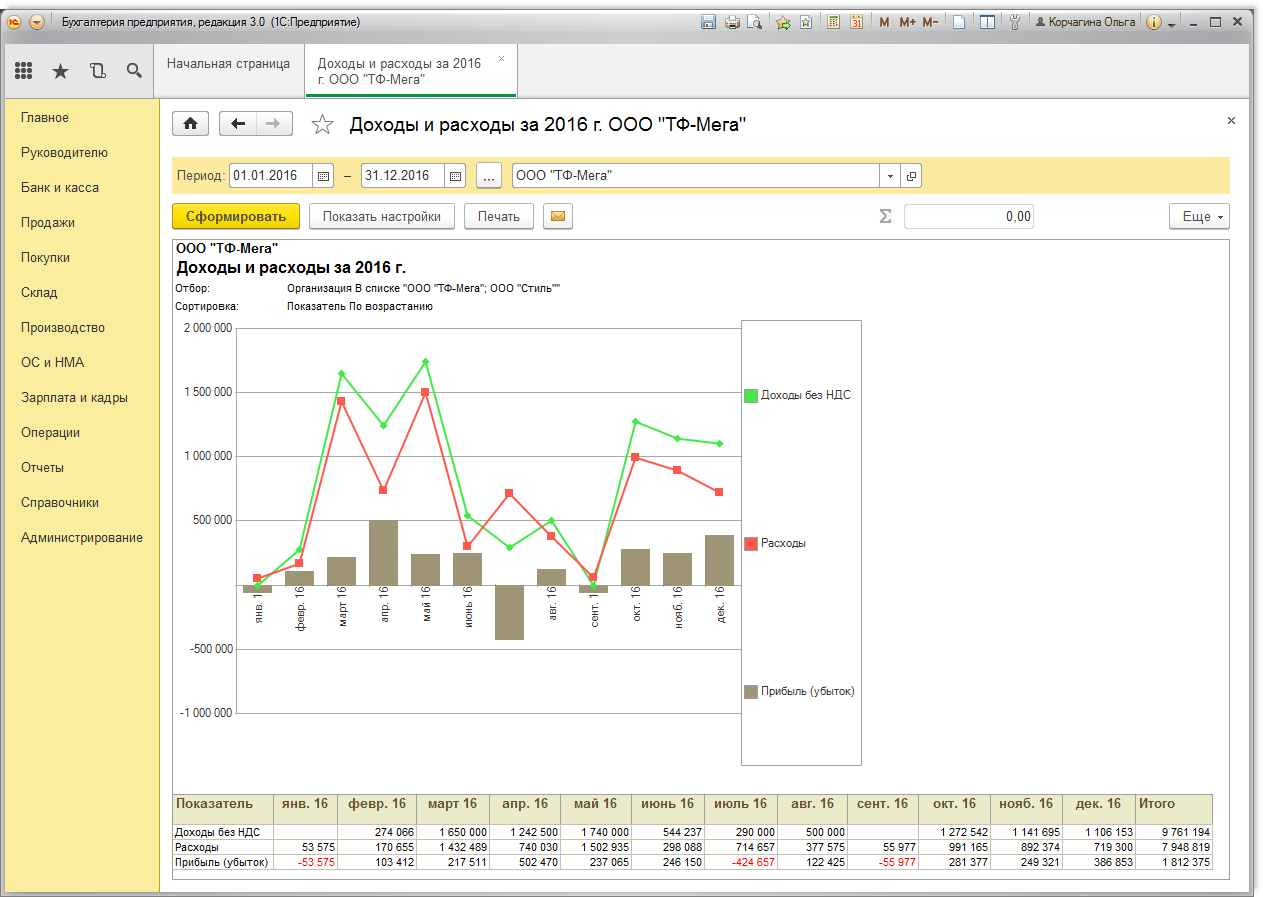Screen dimensions: 1263x897
Task: Click the home button icon
Action: click(x=191, y=124)
